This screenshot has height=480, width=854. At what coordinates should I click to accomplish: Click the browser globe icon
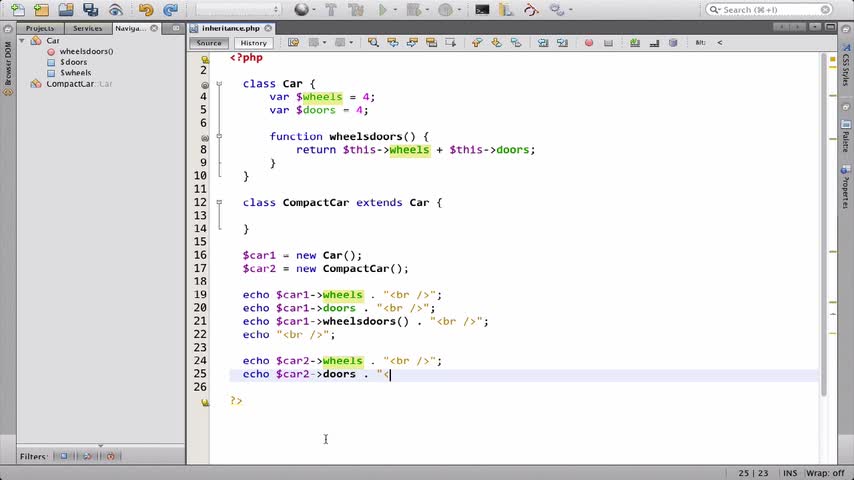pos(301,9)
